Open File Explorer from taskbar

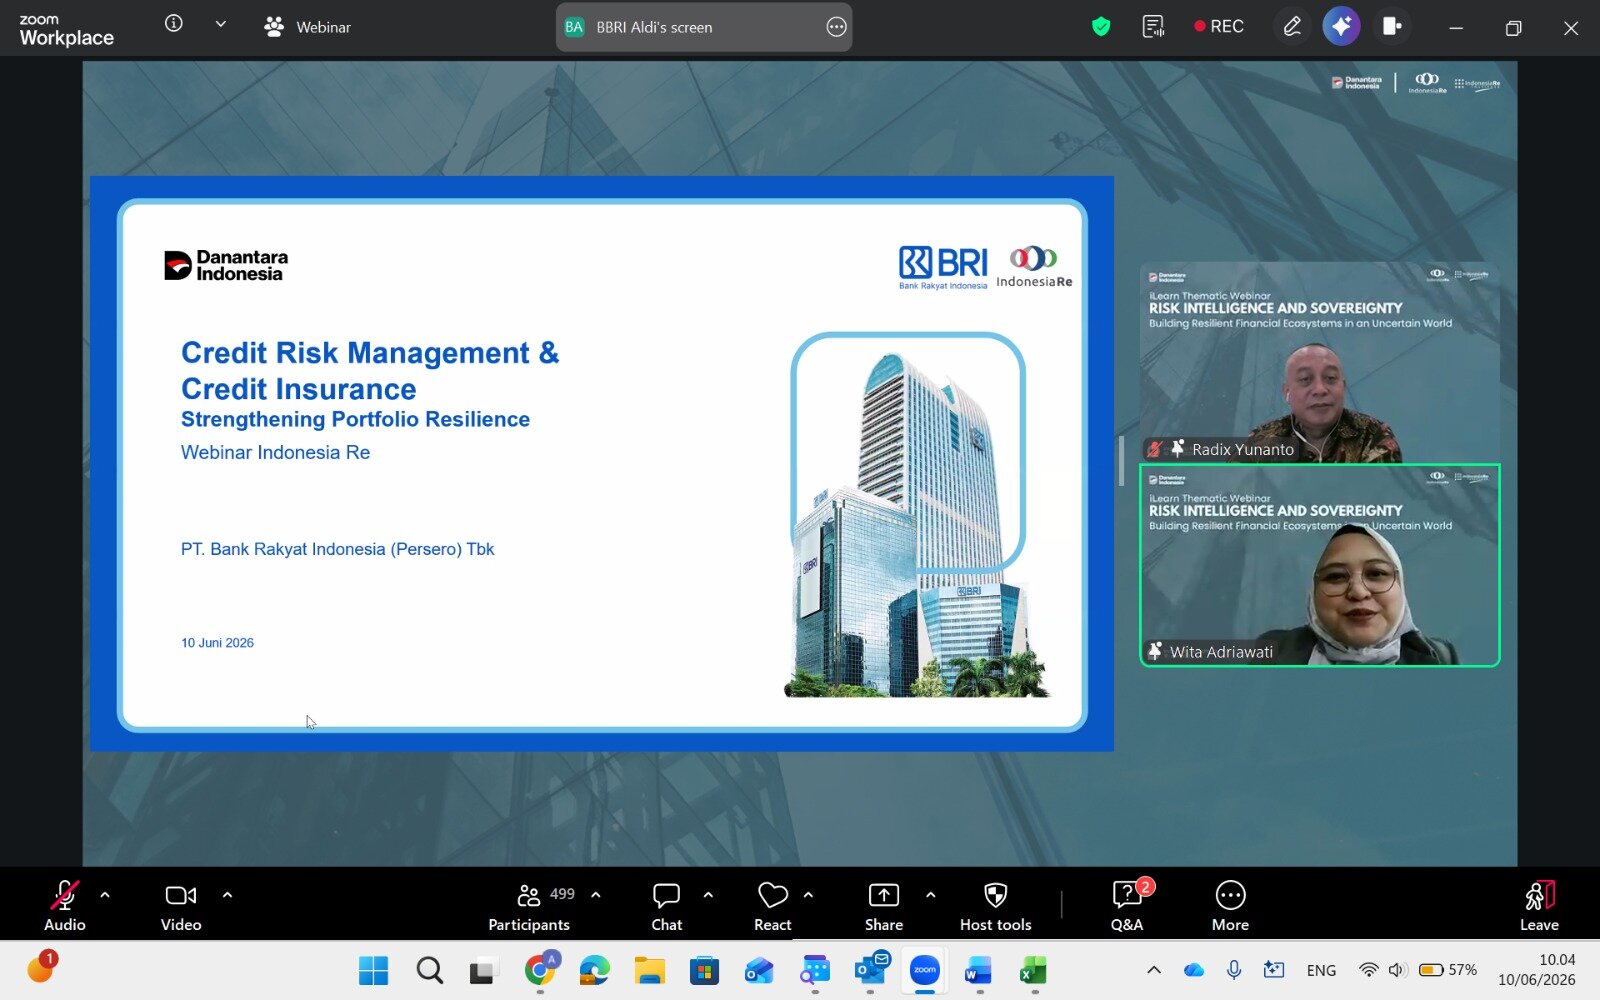650,970
